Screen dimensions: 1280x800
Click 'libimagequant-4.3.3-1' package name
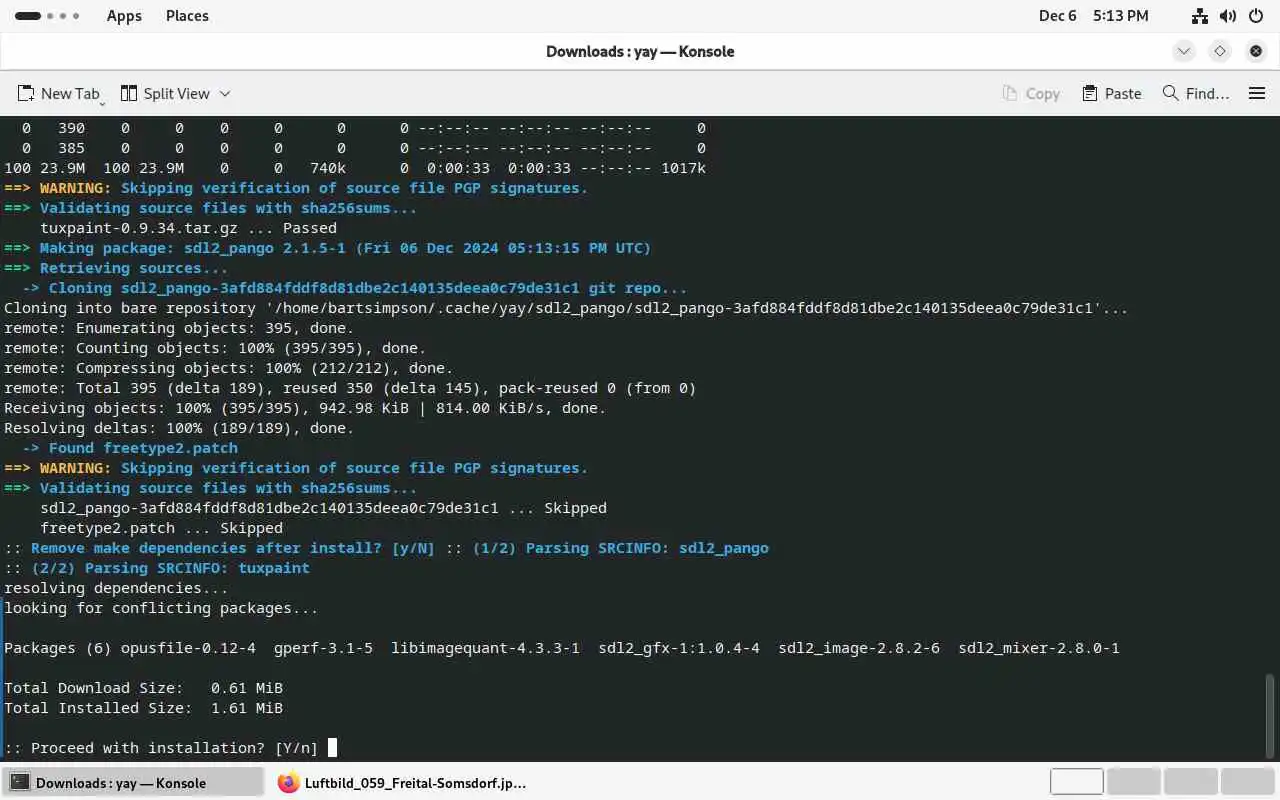485,648
